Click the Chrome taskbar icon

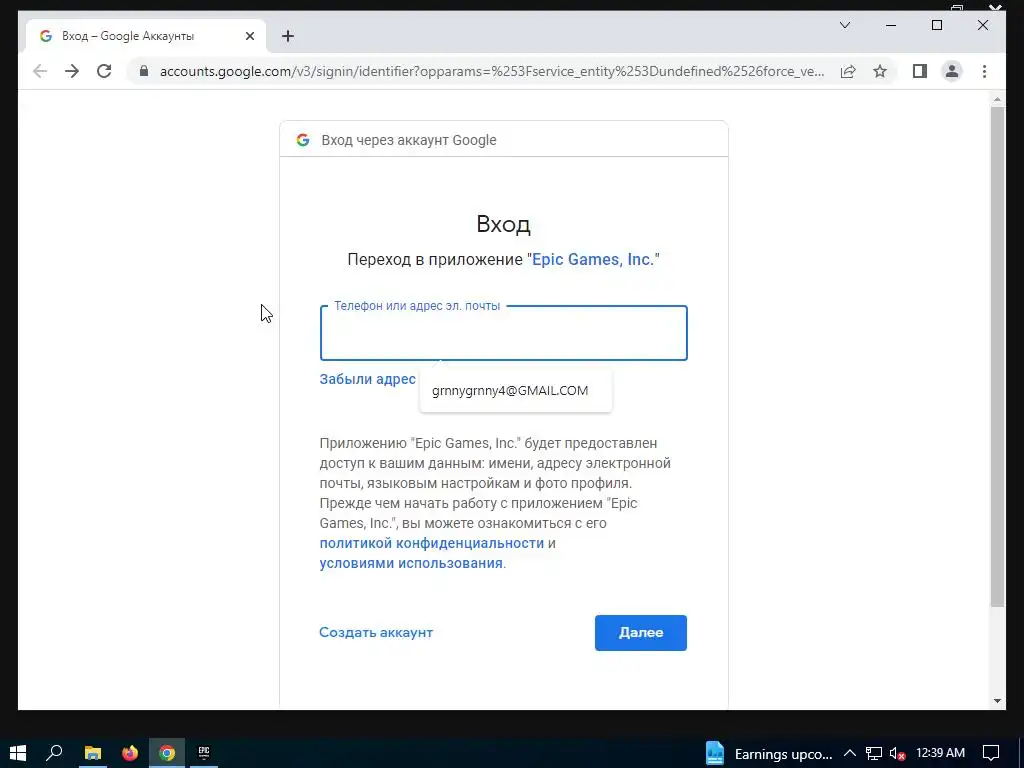click(x=167, y=753)
